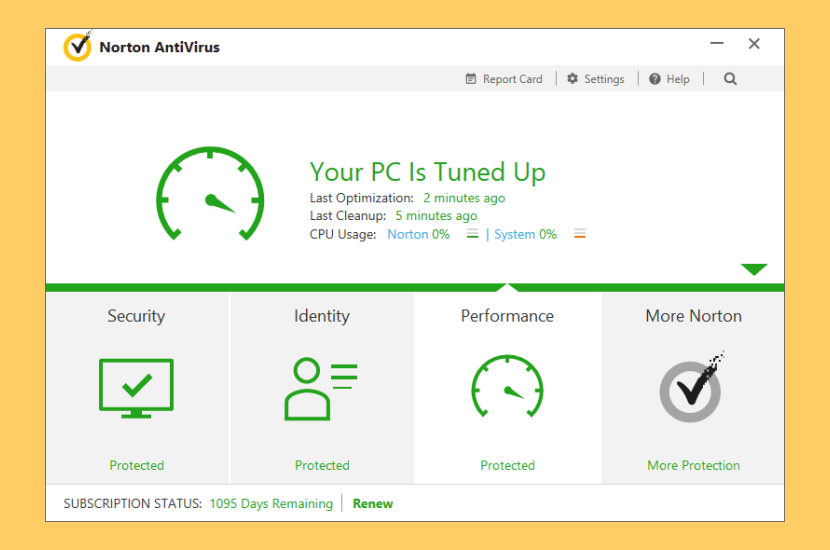The width and height of the screenshot is (830, 550).
Task: Click the Renew subscription link
Action: click(373, 503)
